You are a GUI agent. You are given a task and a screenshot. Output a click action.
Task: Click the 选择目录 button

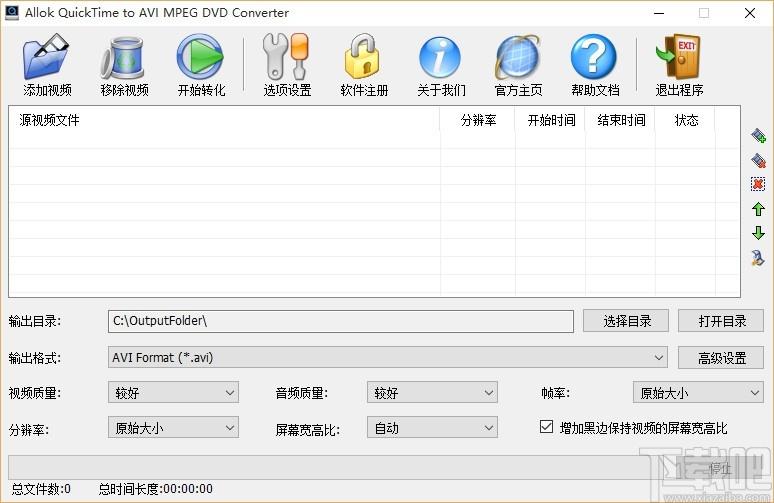pyautogui.click(x=627, y=321)
